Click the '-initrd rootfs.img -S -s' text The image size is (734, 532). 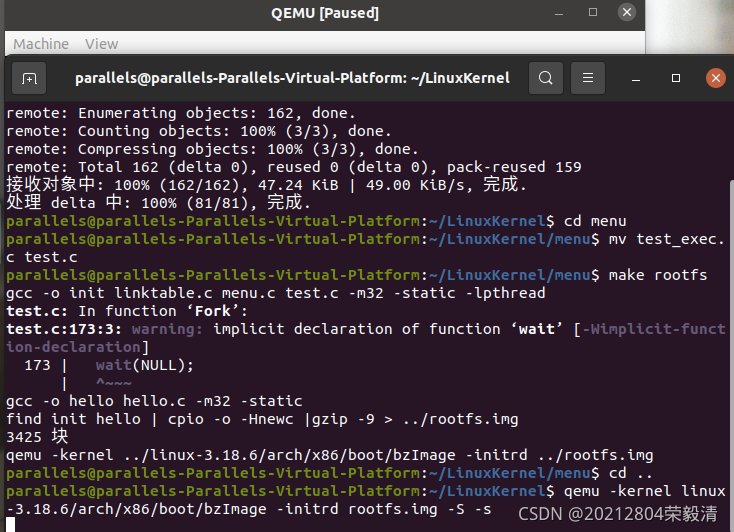click(x=384, y=509)
